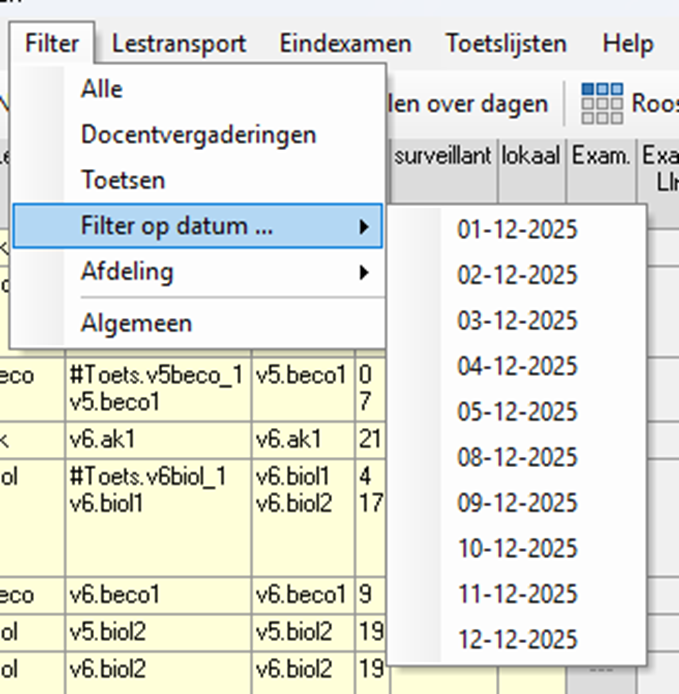Viewport: 679px width, 694px height.
Task: Filter by date 12-12-2025
Action: [x=517, y=639]
